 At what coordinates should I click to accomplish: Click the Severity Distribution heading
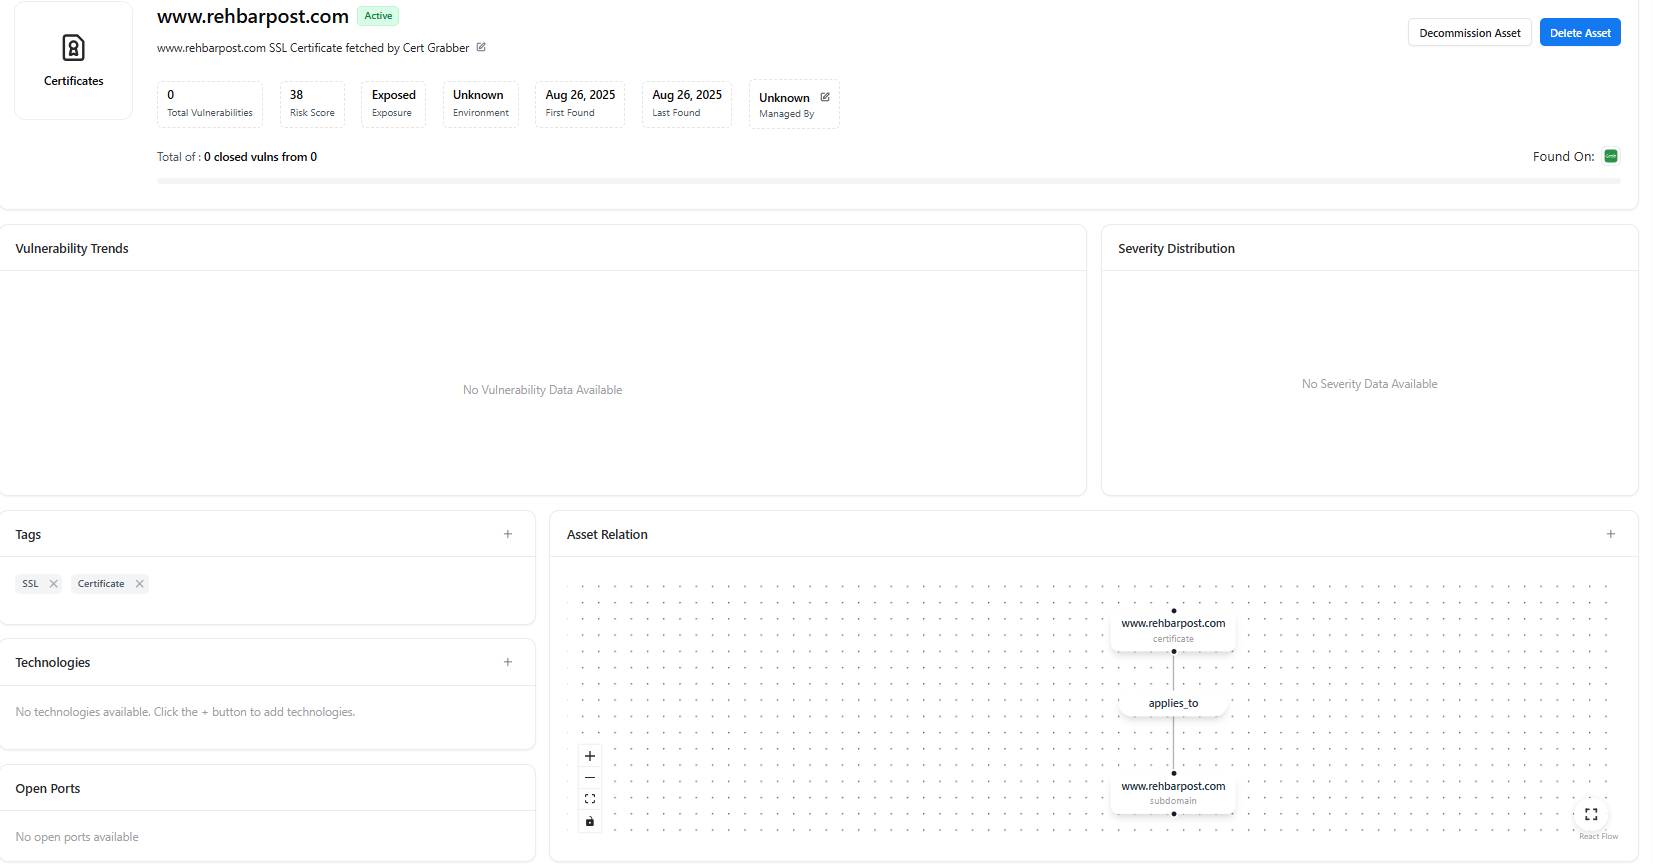point(1176,248)
